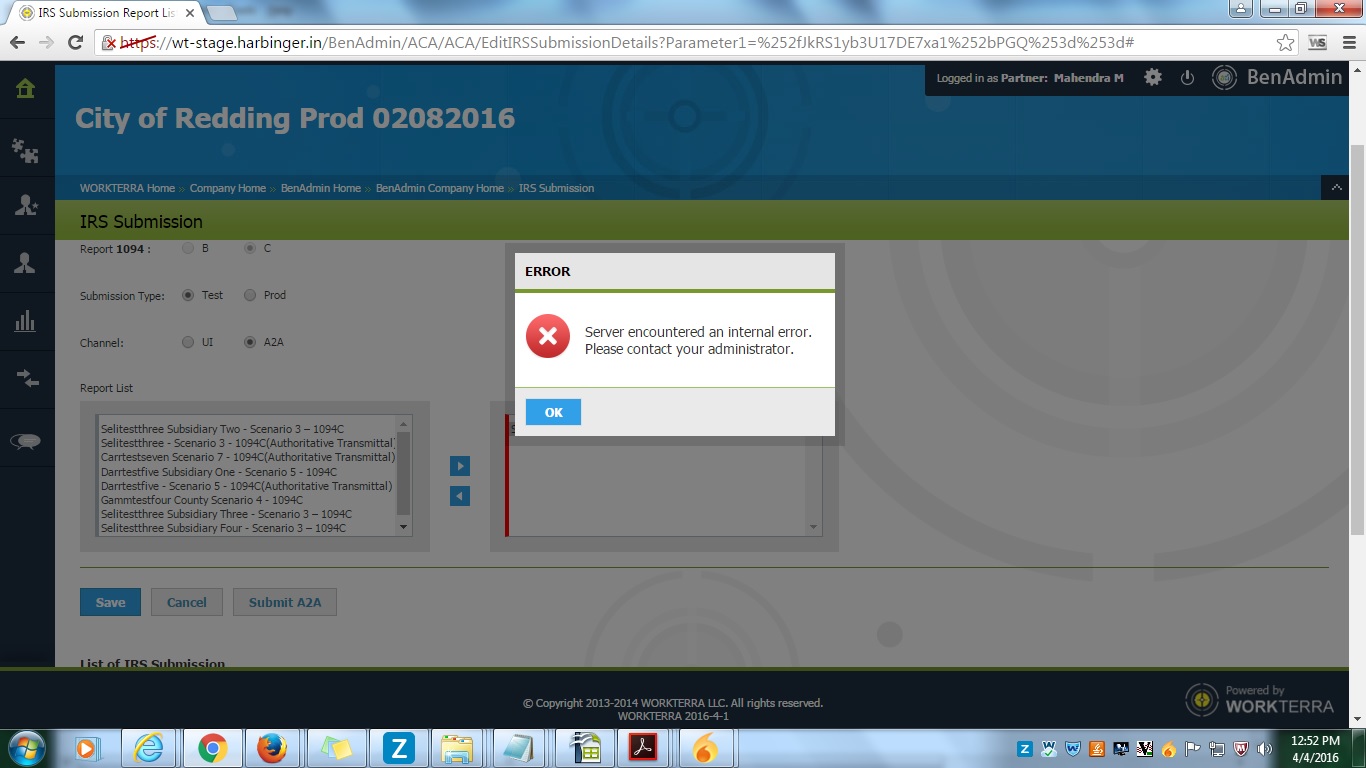1366x768 pixels.
Task: Click the power logout icon
Action: pos(1187,78)
